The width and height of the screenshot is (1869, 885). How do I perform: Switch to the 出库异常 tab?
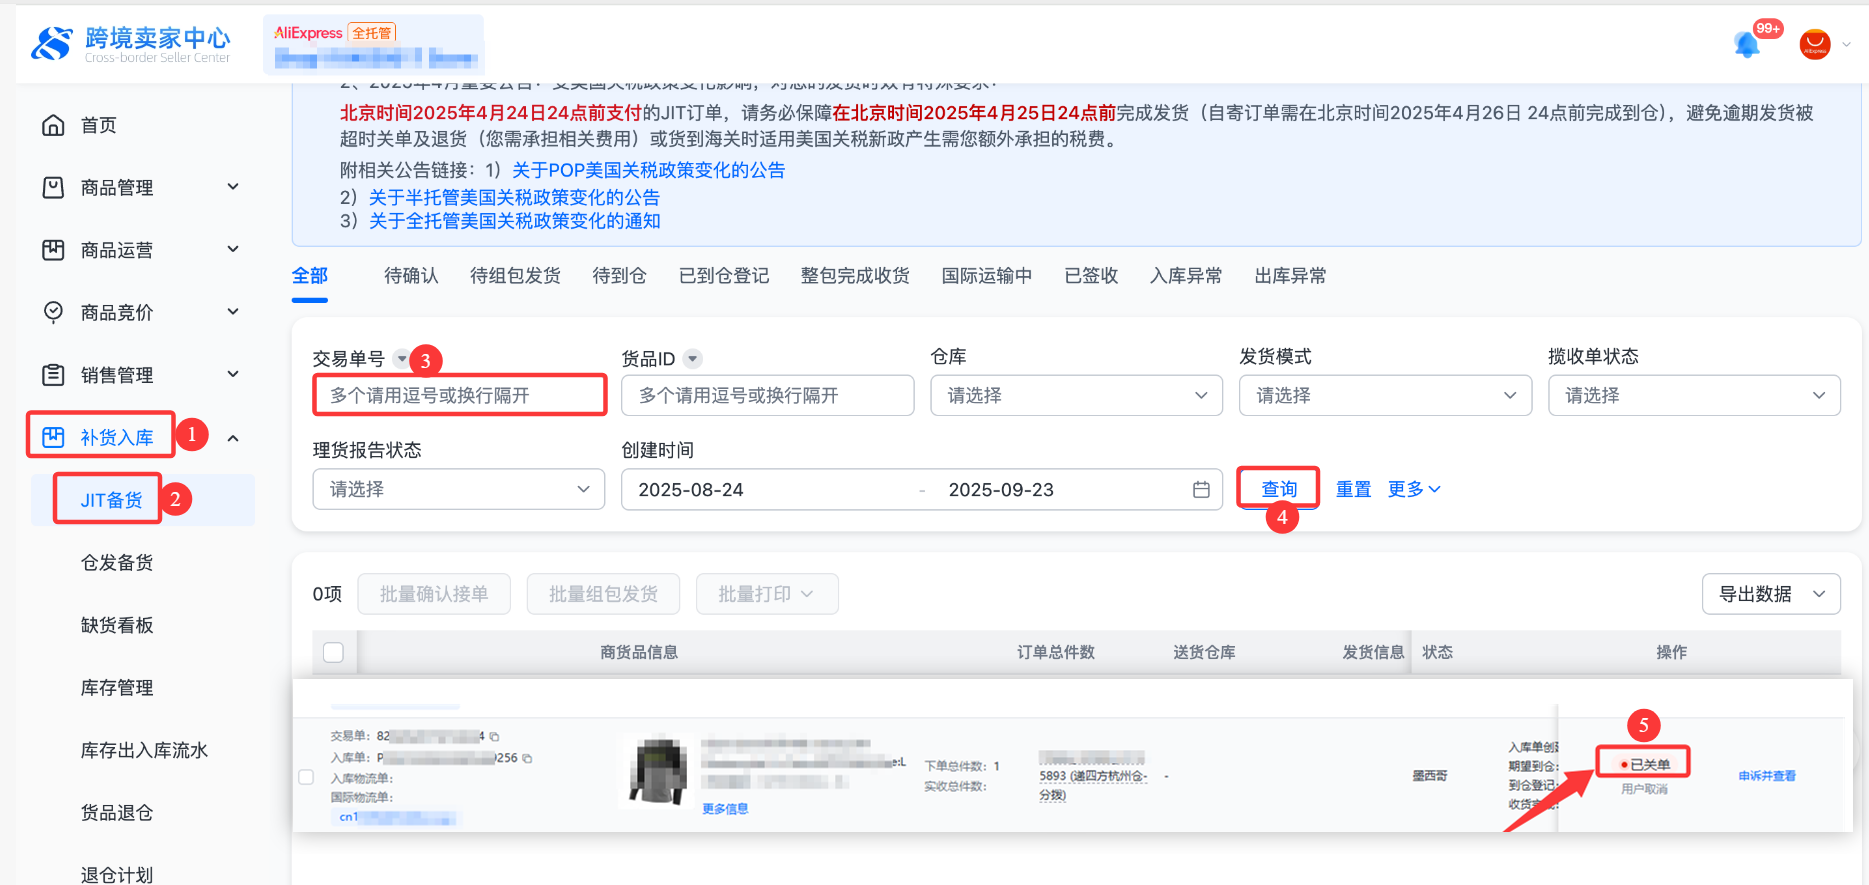(x=1290, y=276)
